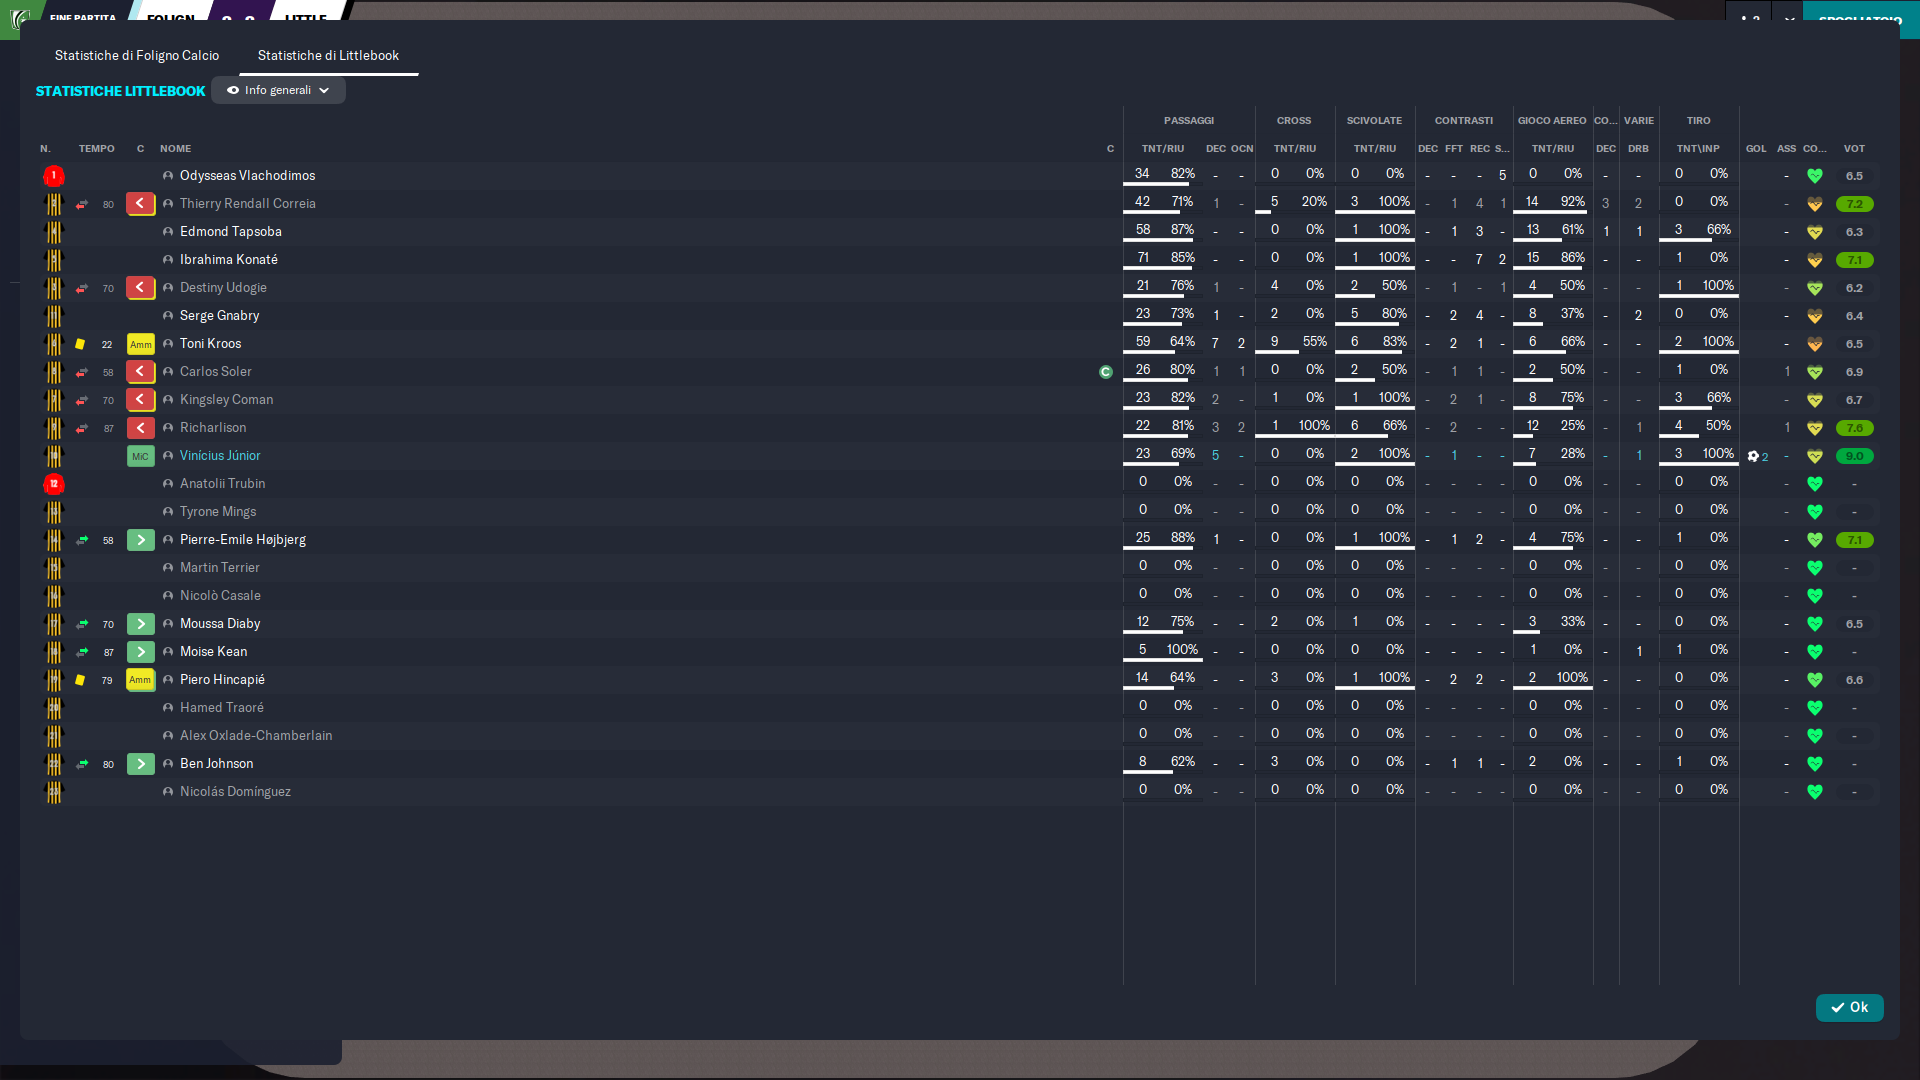Select the Statistiche di Littlebook tab
This screenshot has width=1920, height=1080.
(x=328, y=55)
